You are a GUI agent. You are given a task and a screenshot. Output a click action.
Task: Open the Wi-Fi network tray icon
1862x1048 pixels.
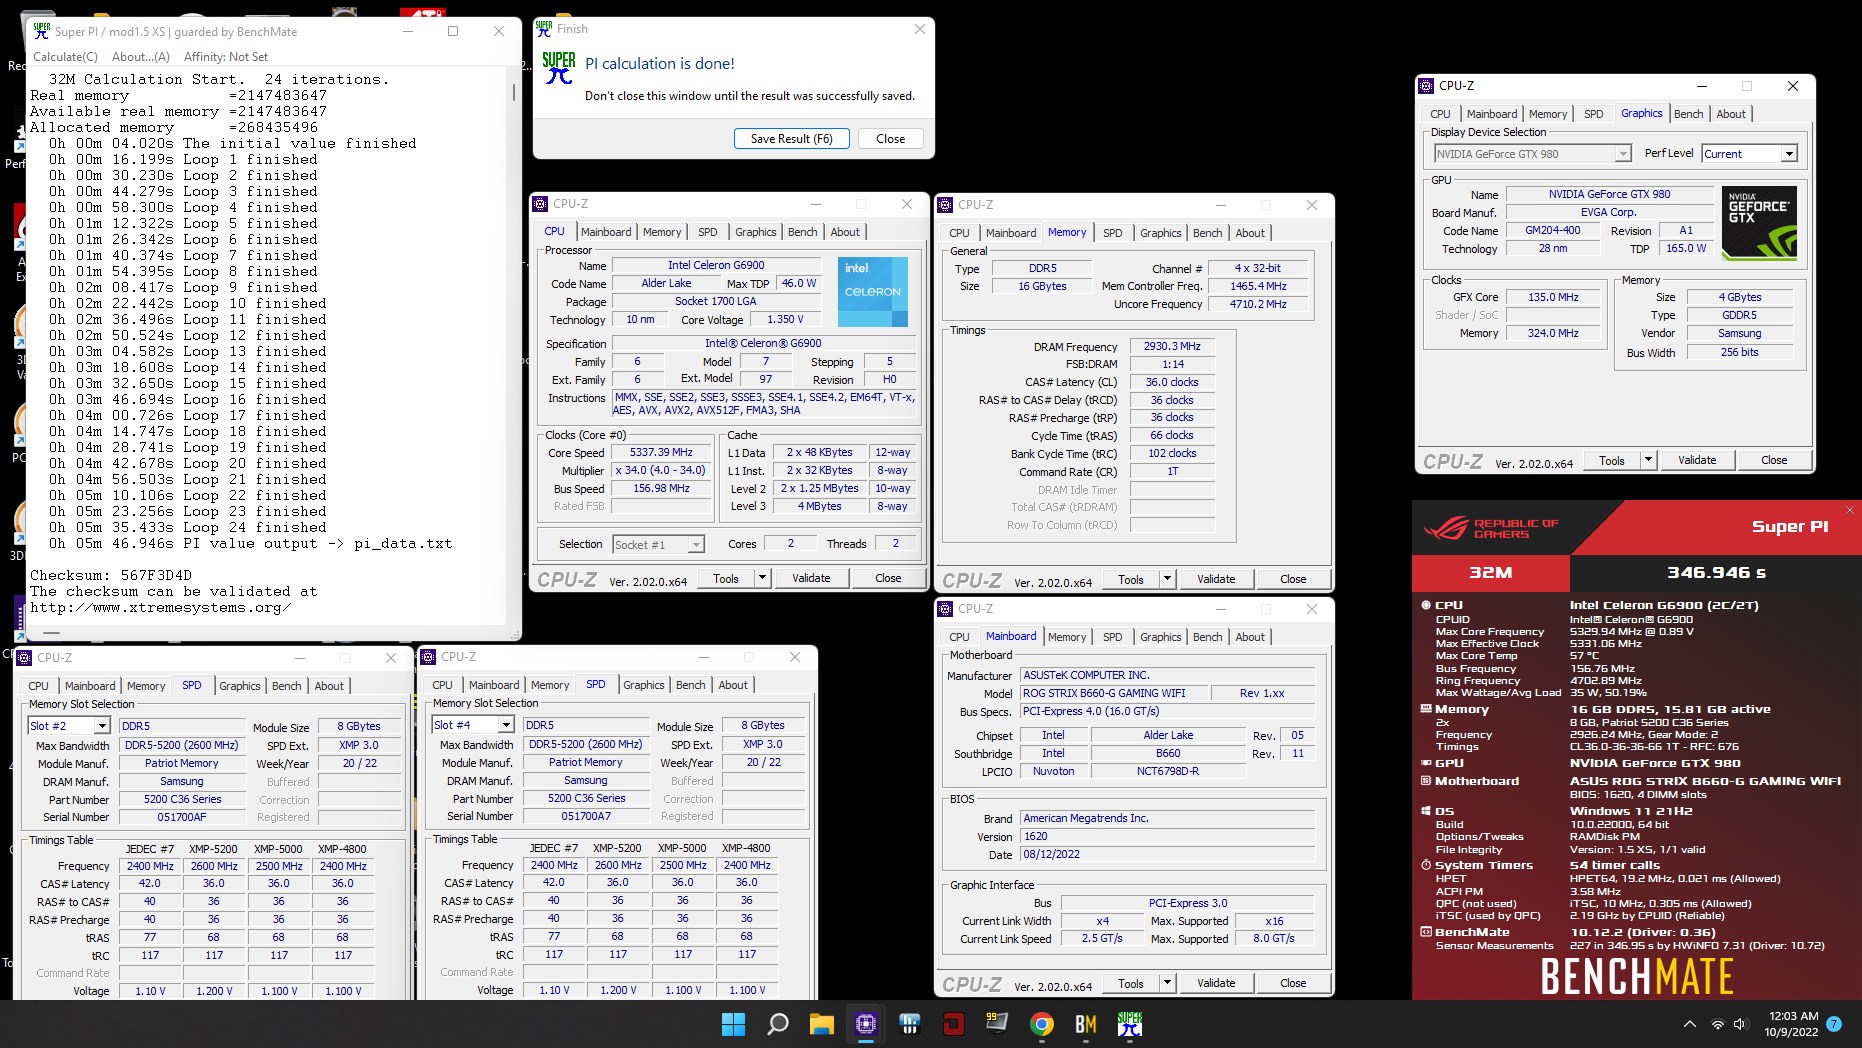point(1718,1024)
